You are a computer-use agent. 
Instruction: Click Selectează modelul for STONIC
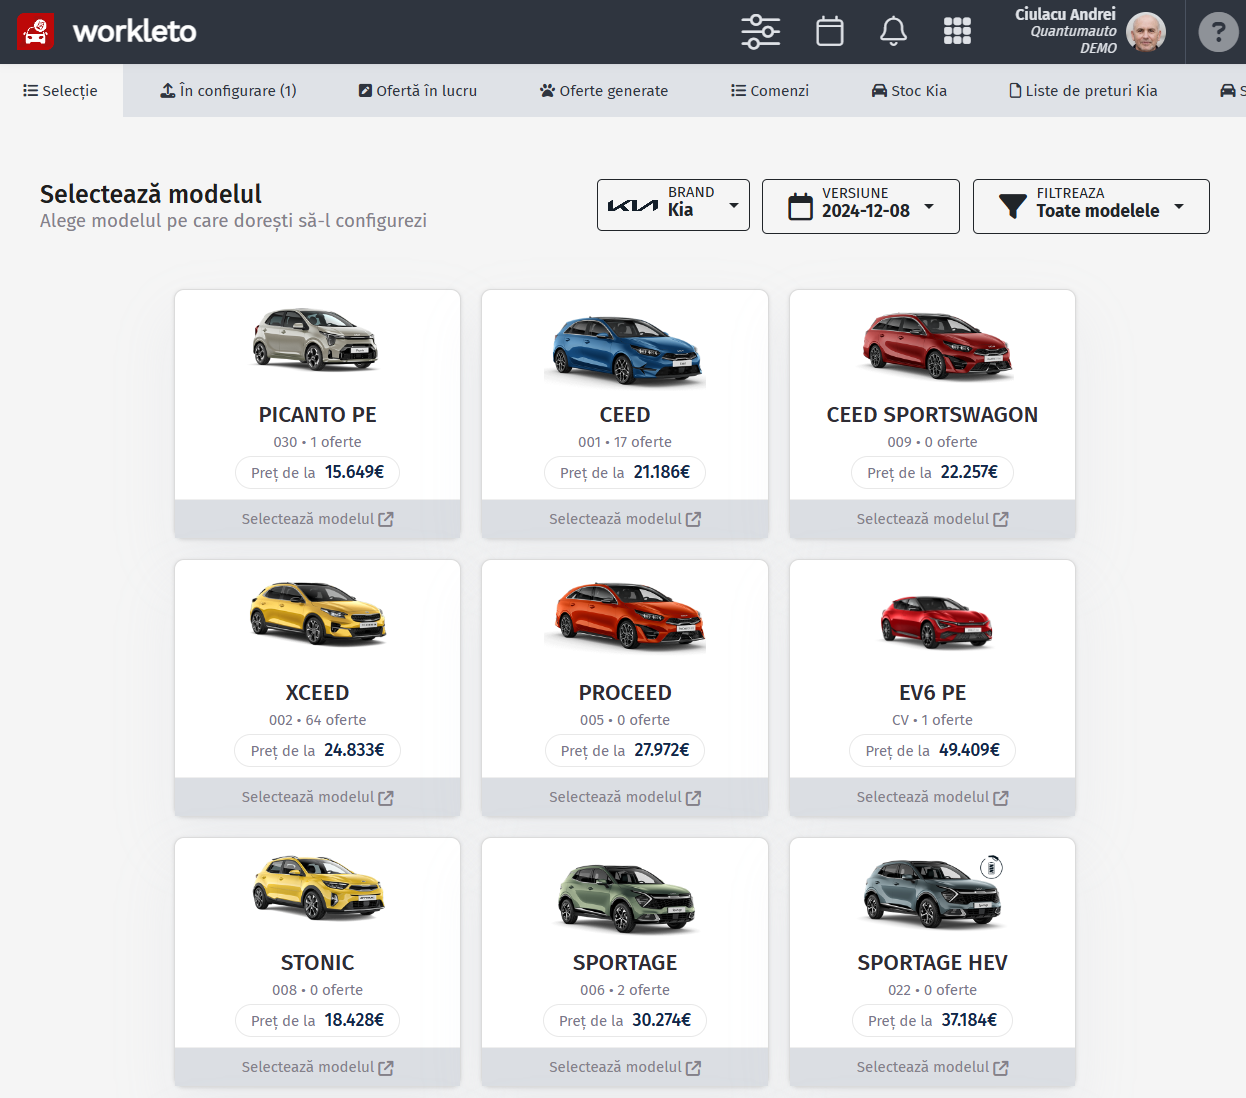pos(317,1067)
